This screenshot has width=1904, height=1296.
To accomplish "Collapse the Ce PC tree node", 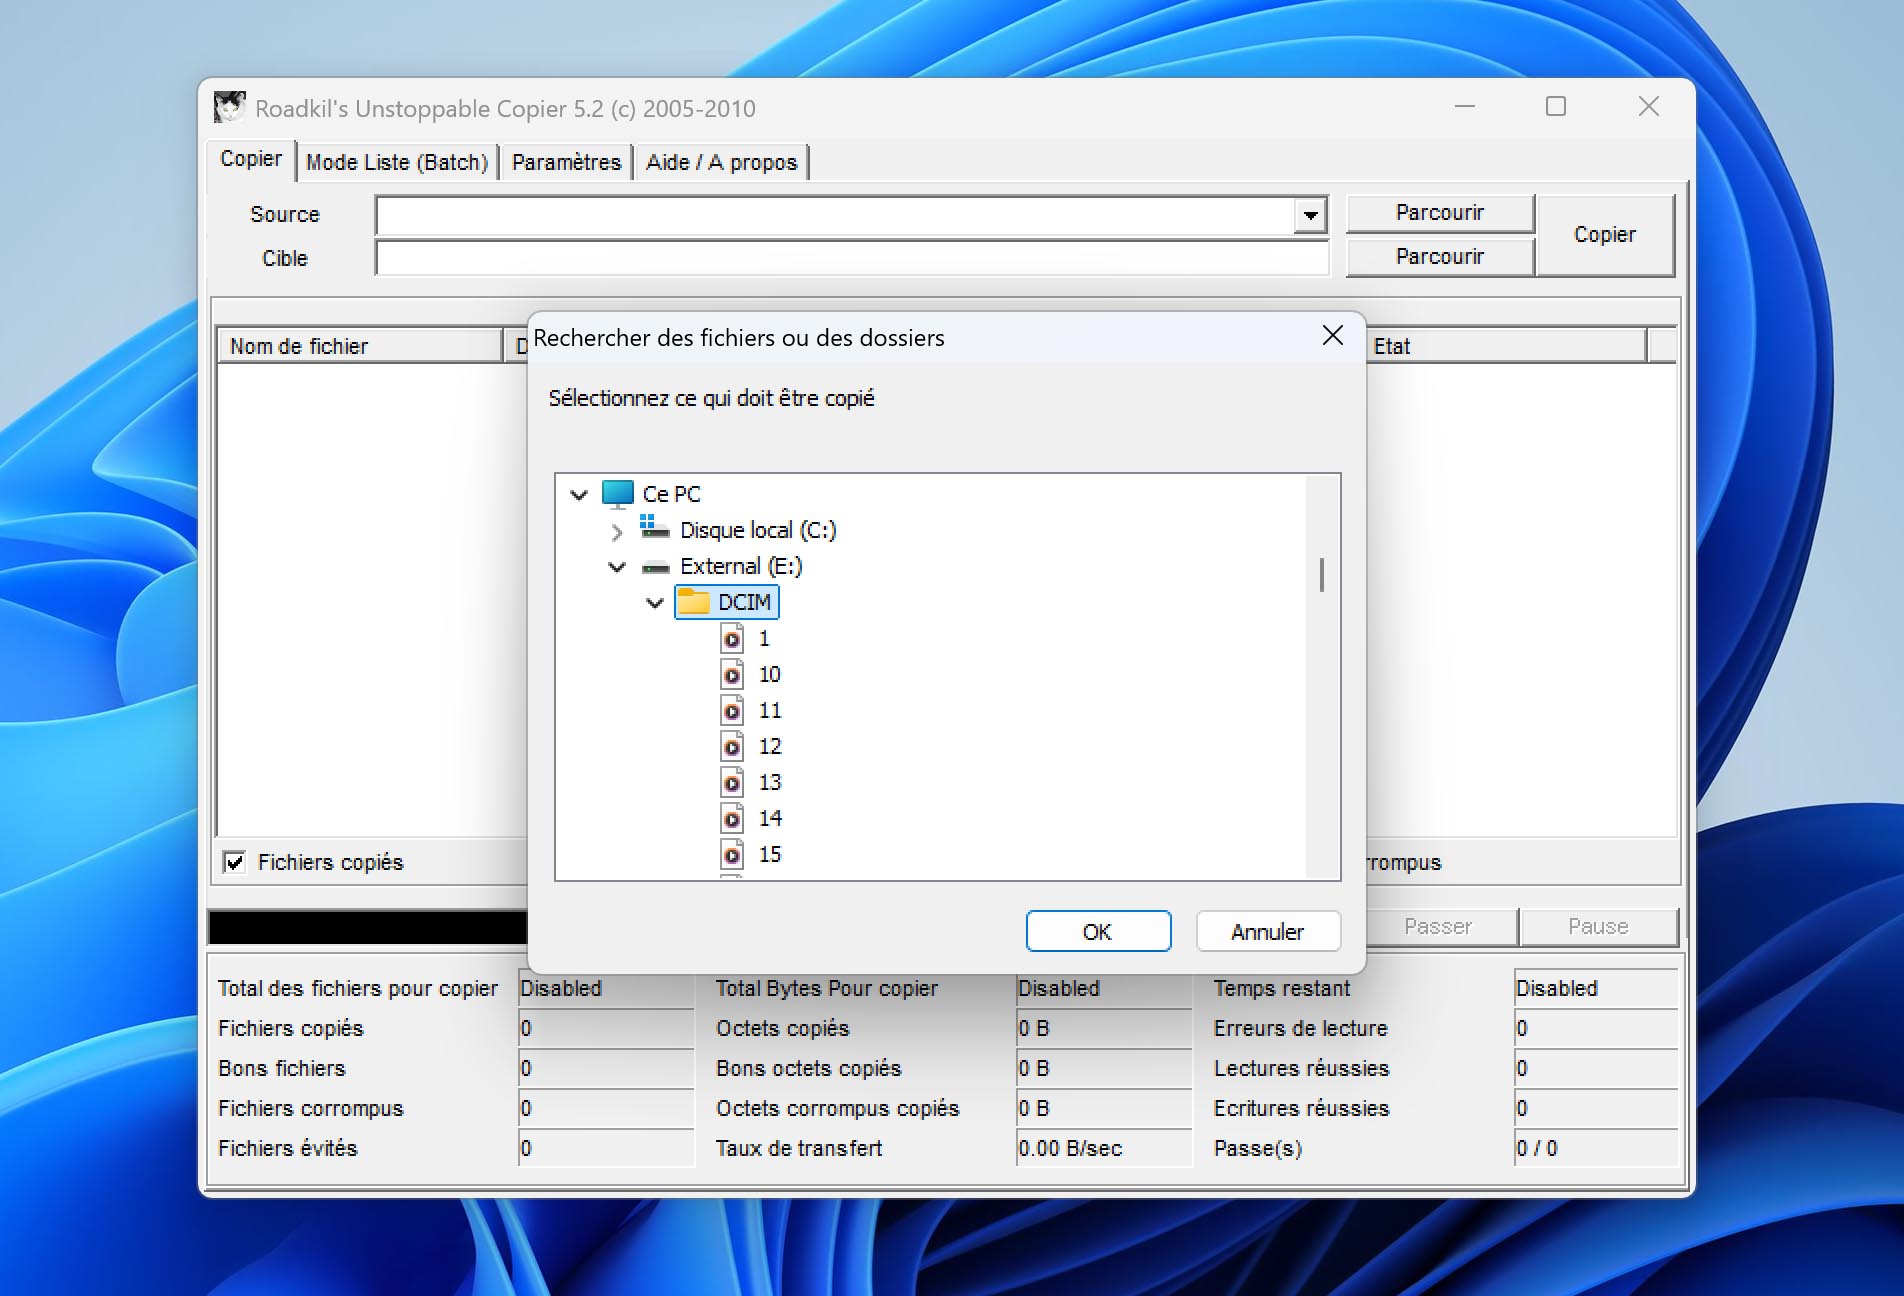I will pyautogui.click(x=579, y=495).
